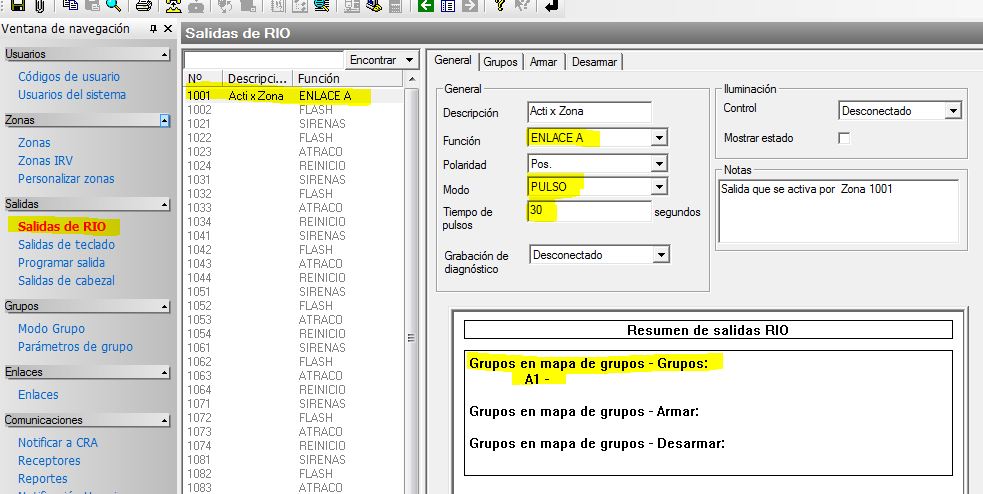Select output row 1053 in the list
The height and width of the screenshot is (494, 983).
pyautogui.click(x=293, y=320)
